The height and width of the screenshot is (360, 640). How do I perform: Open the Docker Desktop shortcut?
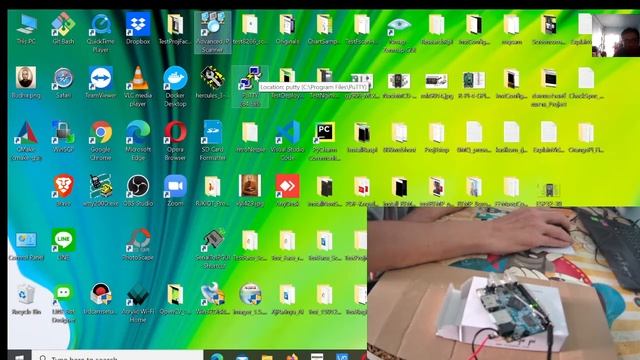pos(175,87)
